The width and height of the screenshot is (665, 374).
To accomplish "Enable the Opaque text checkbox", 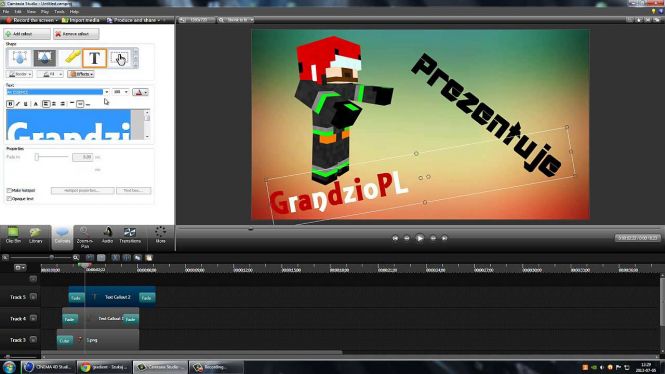I will (x=9, y=198).
